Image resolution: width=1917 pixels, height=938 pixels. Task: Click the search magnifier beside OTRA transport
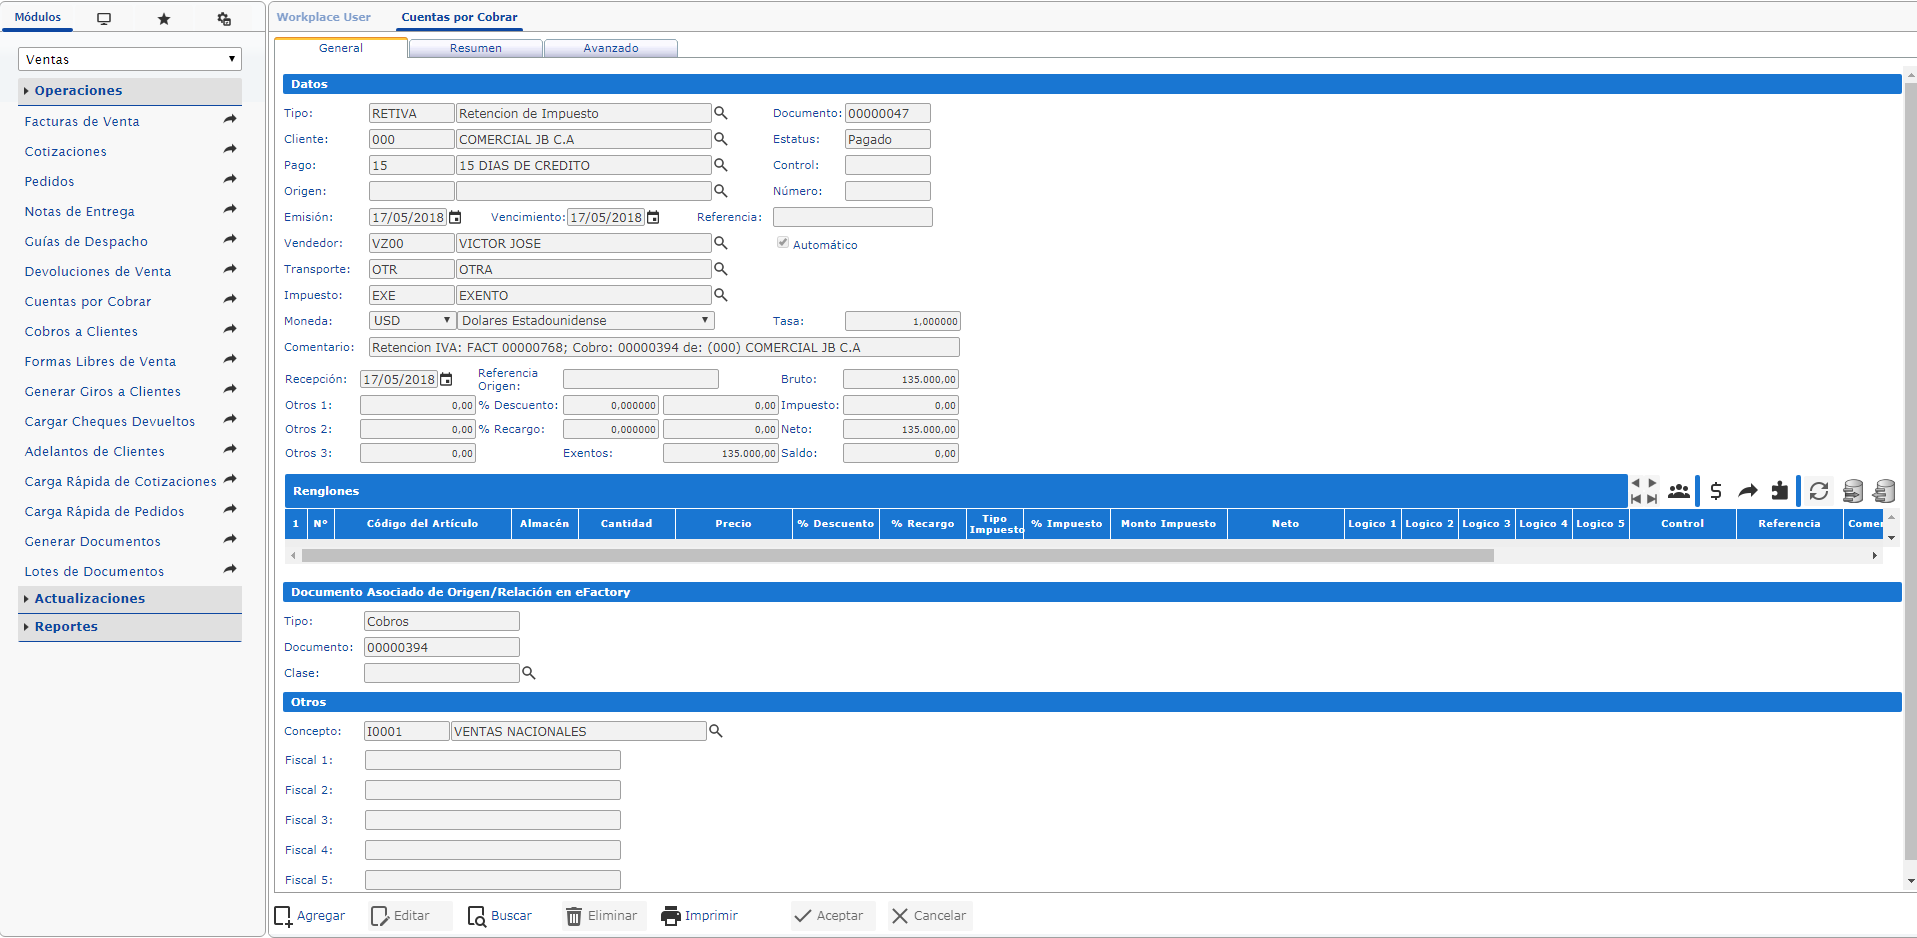tap(720, 269)
